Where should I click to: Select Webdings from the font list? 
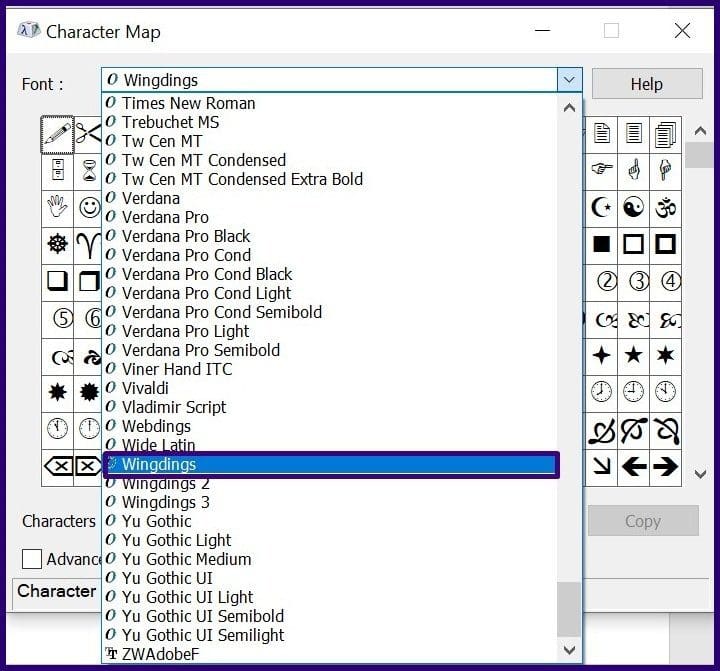click(x=330, y=426)
